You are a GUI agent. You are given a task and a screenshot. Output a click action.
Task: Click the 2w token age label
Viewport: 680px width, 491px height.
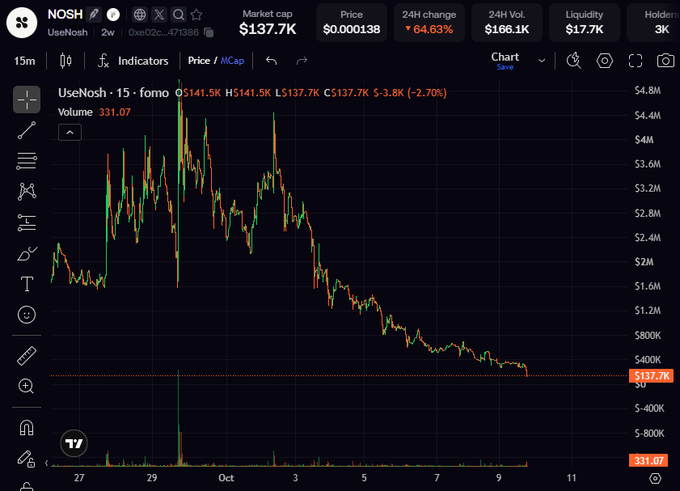[108, 33]
